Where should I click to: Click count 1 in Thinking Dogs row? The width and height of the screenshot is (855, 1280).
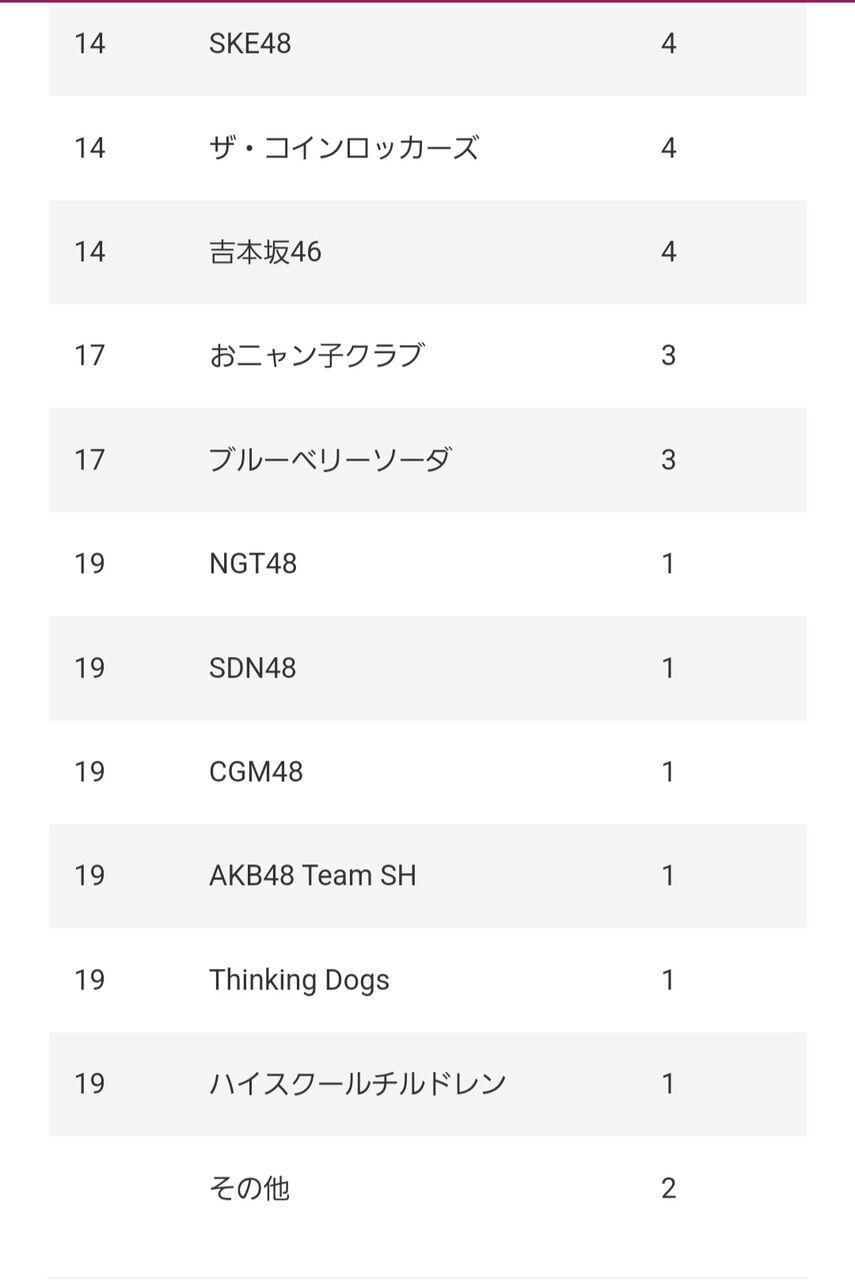point(669,980)
